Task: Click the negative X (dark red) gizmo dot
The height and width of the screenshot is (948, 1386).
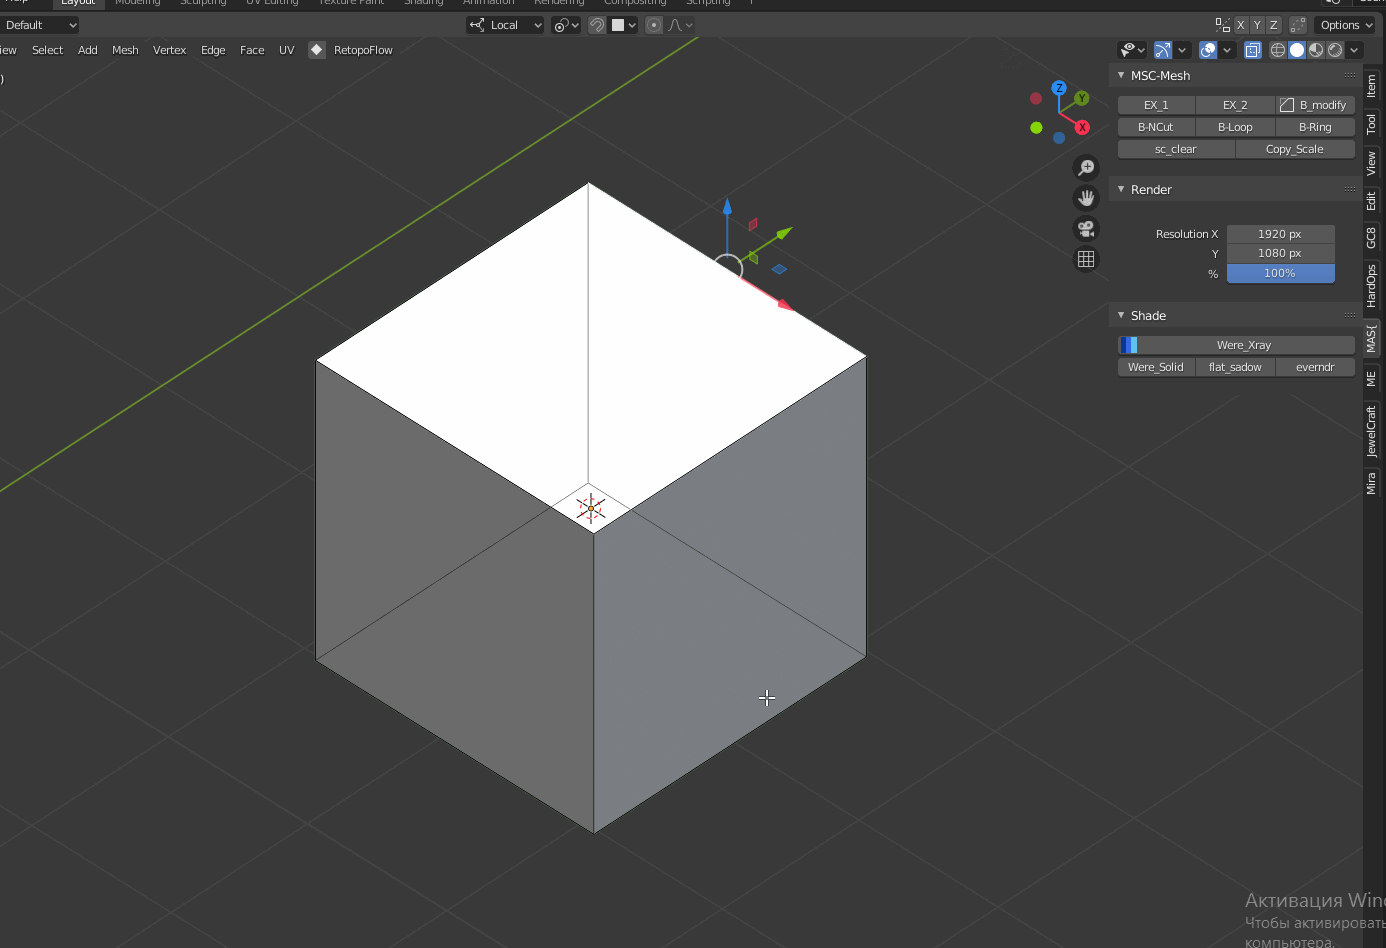Action: coord(1036,99)
